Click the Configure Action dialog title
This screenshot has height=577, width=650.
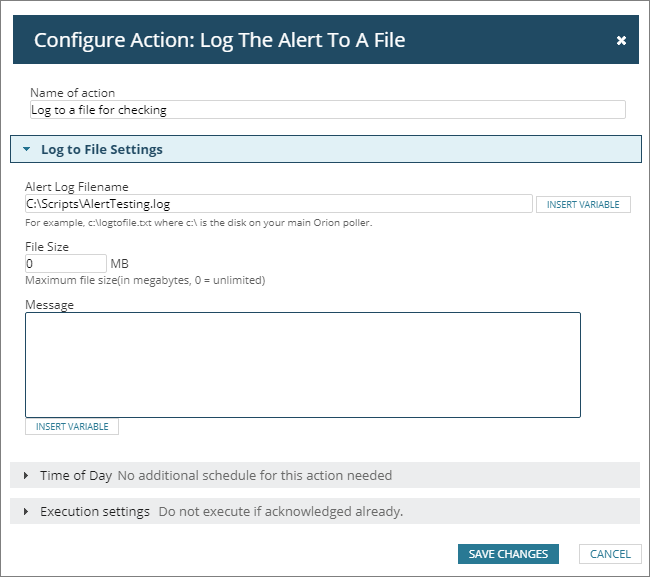[219, 41]
